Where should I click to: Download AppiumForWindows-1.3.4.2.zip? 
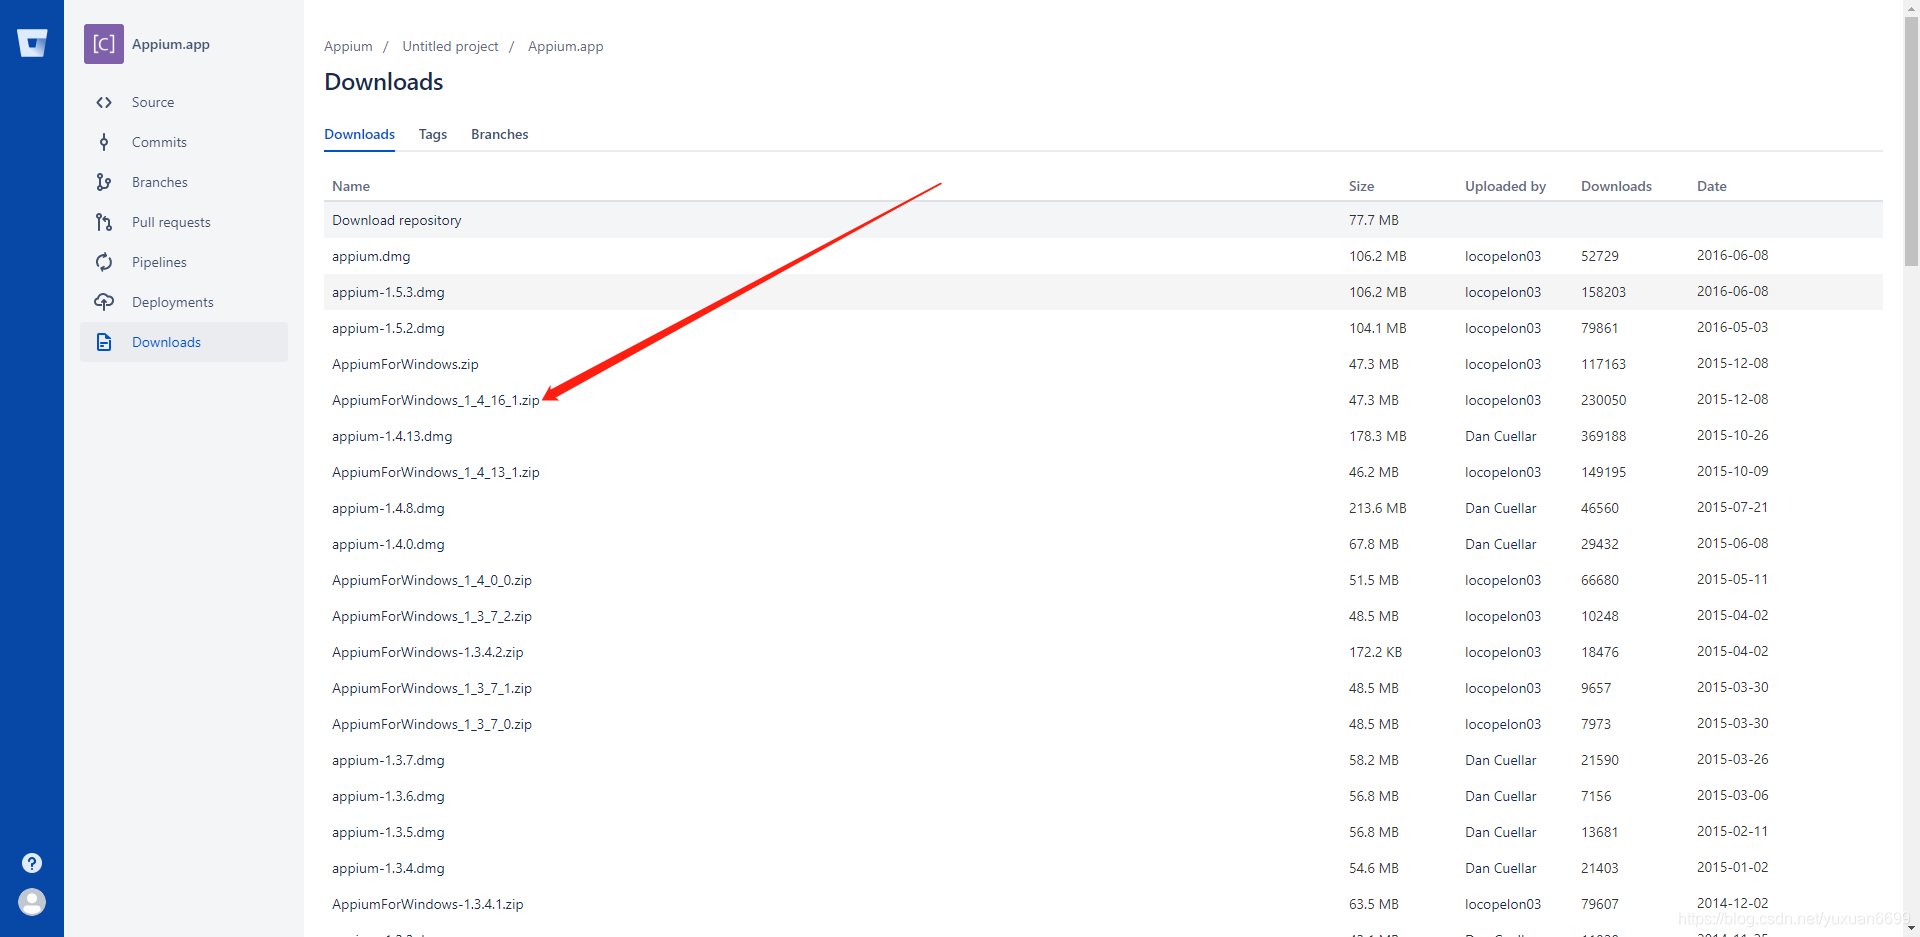(x=428, y=652)
